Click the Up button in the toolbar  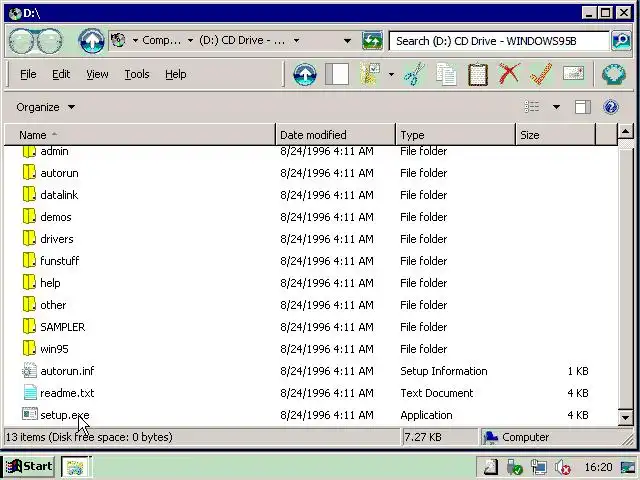coord(304,74)
